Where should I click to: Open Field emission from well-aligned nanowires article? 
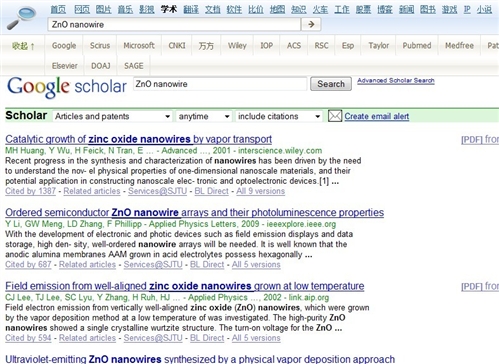(185, 286)
